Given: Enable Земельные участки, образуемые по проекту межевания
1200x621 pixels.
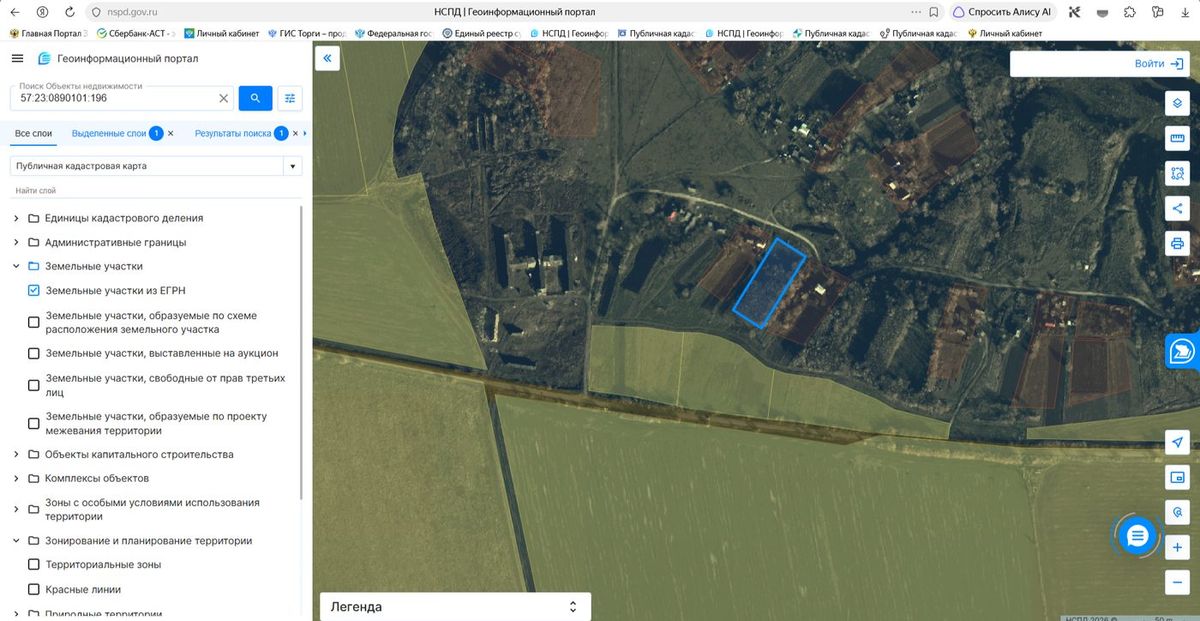Looking at the screenshot, I should [x=34, y=423].
